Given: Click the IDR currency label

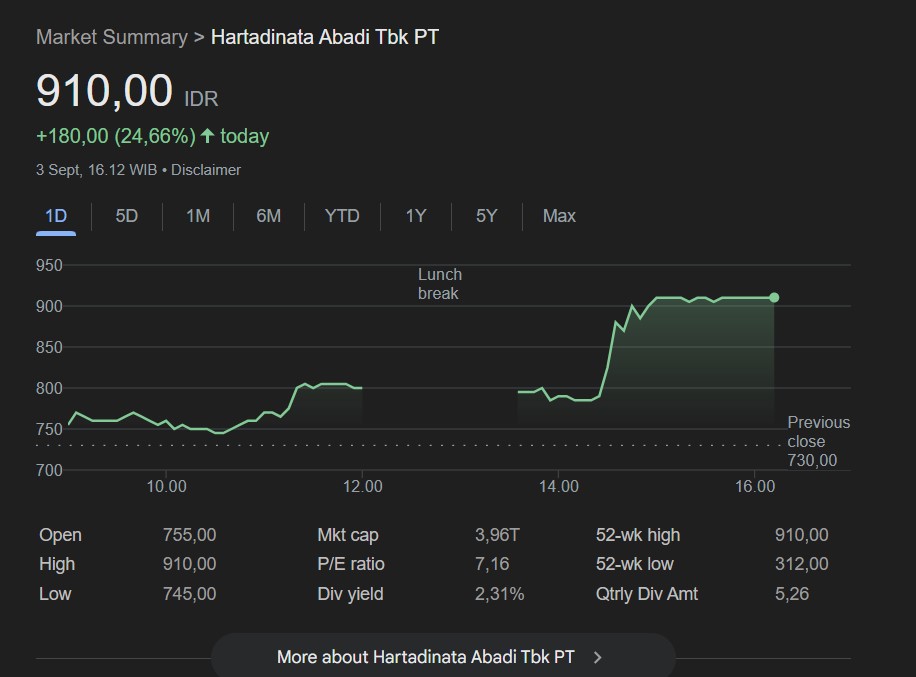Looking at the screenshot, I should tap(202, 99).
